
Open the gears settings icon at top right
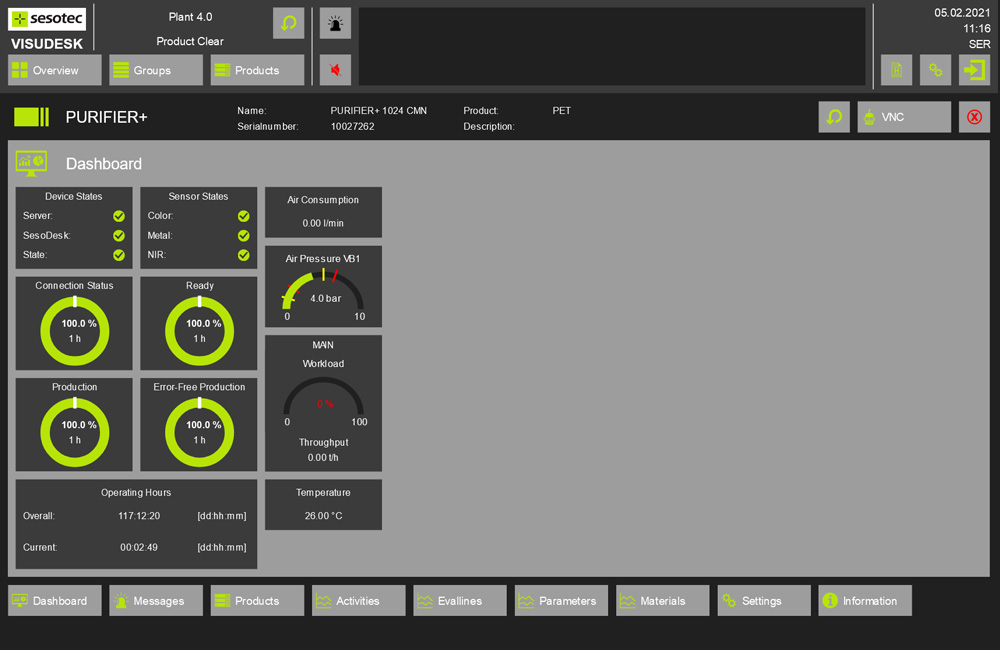click(x=936, y=70)
